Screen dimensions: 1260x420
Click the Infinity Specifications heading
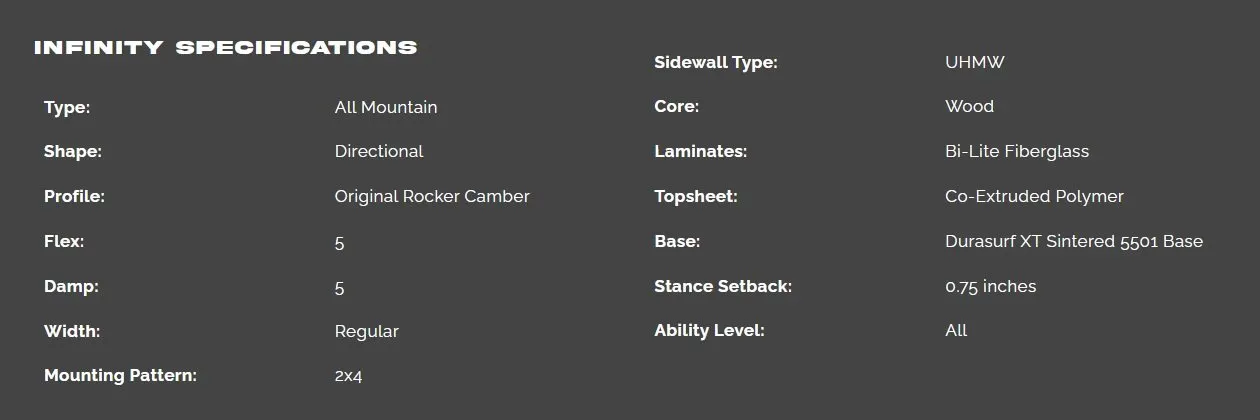click(225, 48)
